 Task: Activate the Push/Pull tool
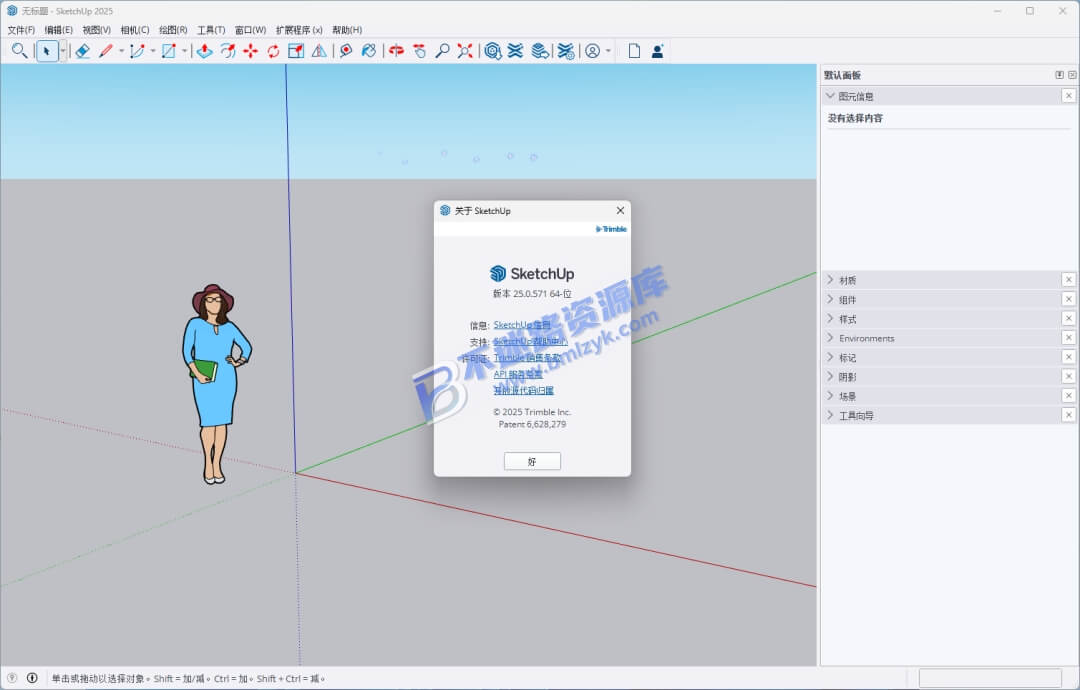pyautogui.click(x=205, y=51)
